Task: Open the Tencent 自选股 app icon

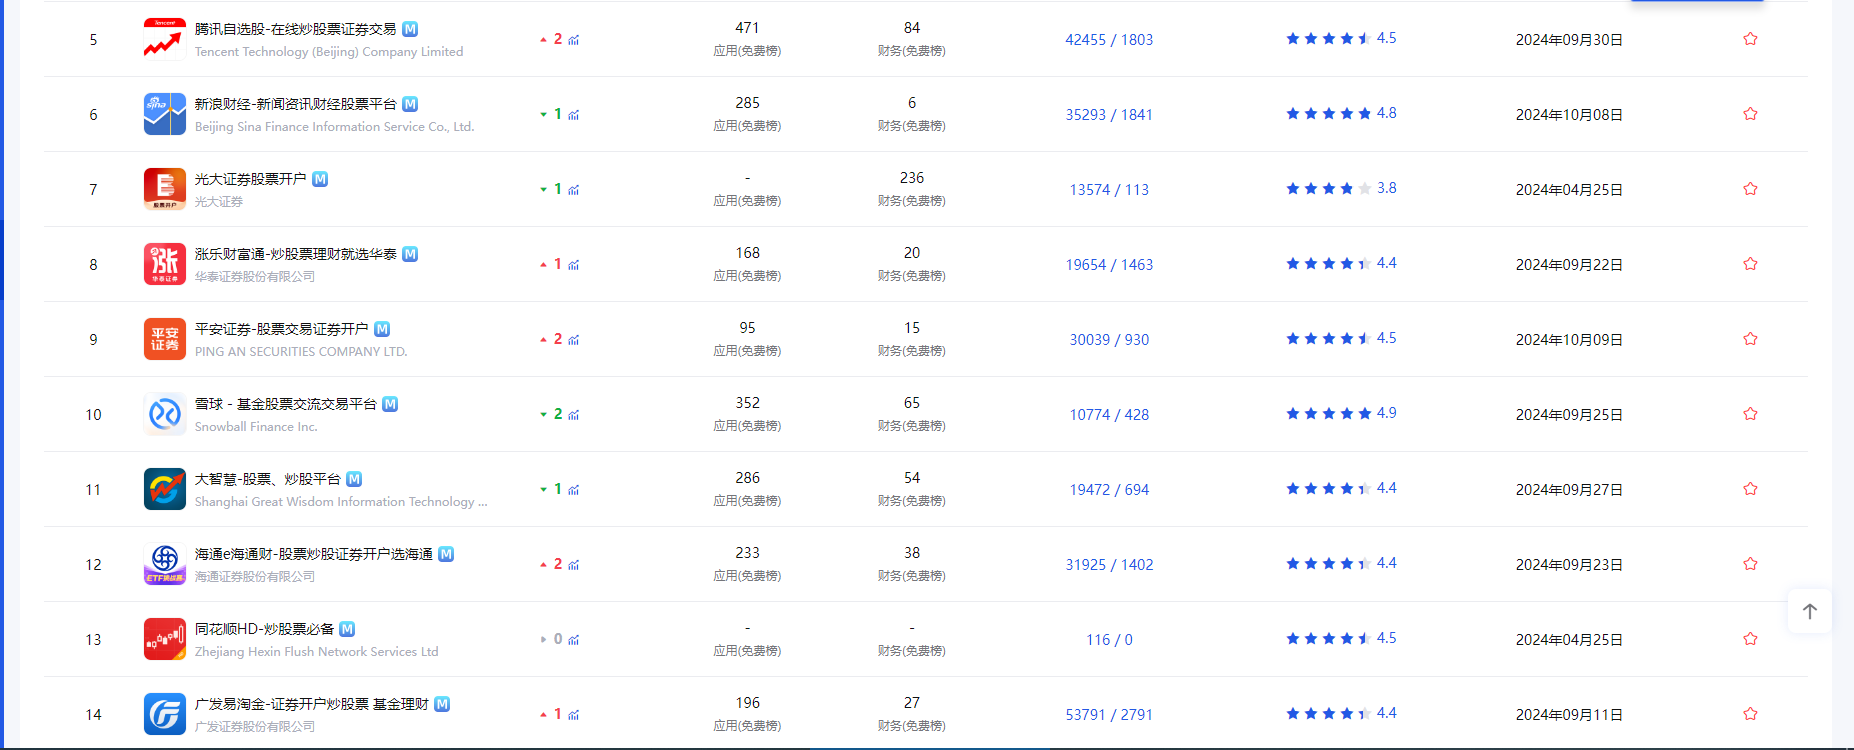Action: pyautogui.click(x=164, y=39)
